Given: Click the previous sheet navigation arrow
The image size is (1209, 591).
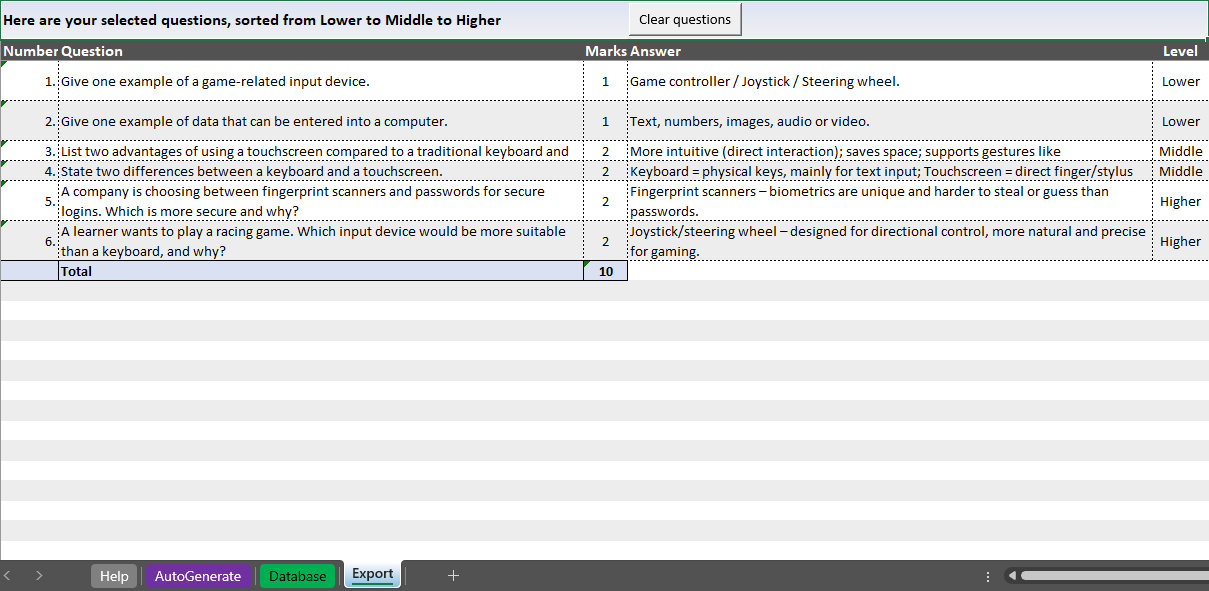Looking at the screenshot, I should (8, 575).
